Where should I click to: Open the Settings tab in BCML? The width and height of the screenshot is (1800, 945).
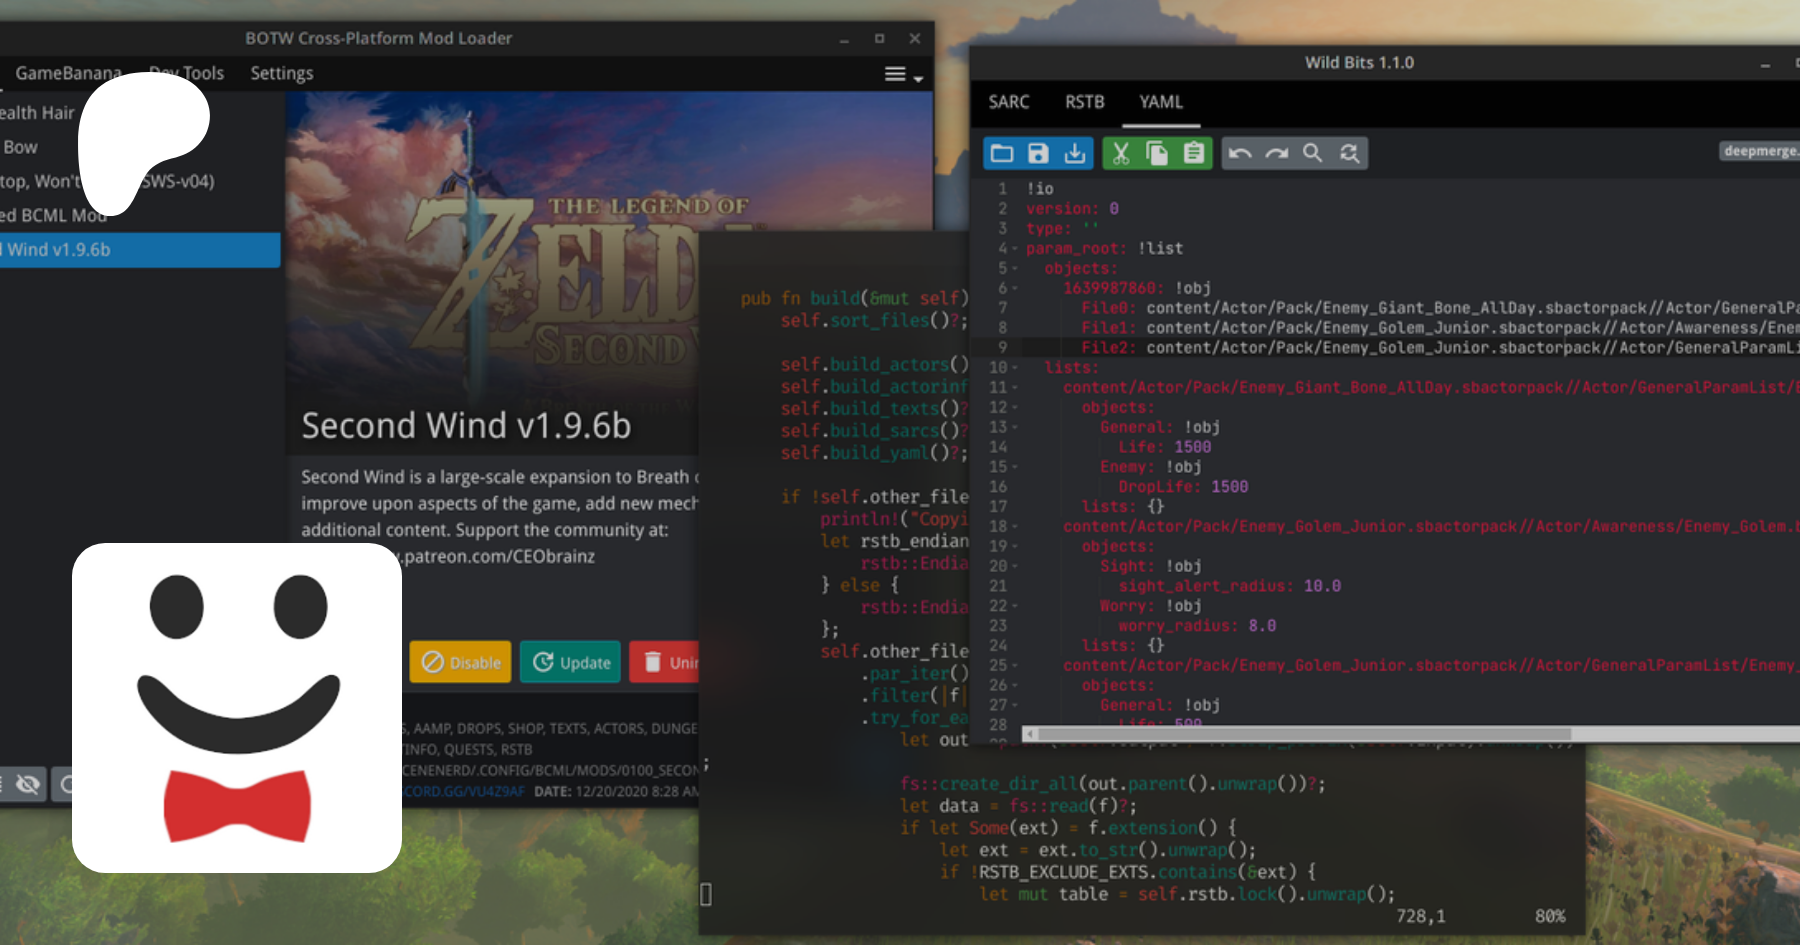(x=281, y=73)
